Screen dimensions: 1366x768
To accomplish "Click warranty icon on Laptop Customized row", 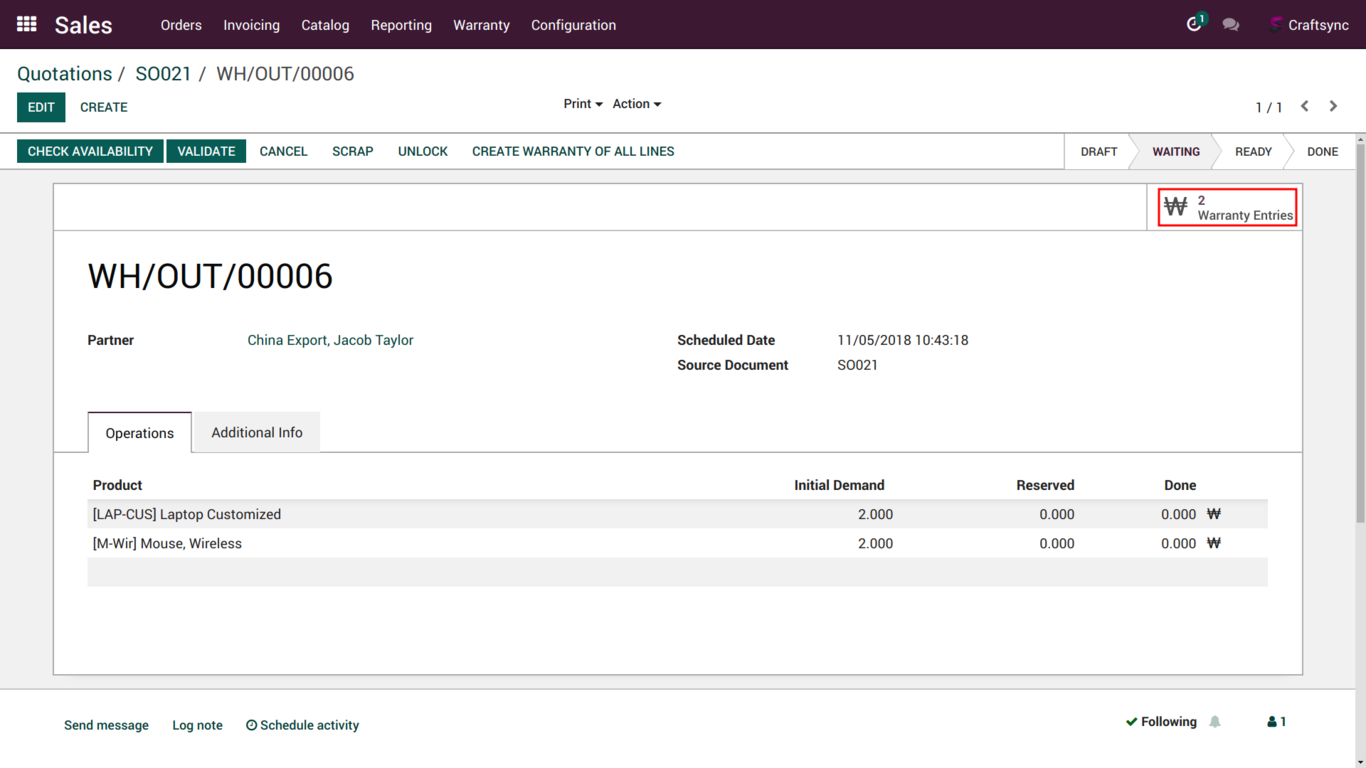I will tap(1214, 514).
